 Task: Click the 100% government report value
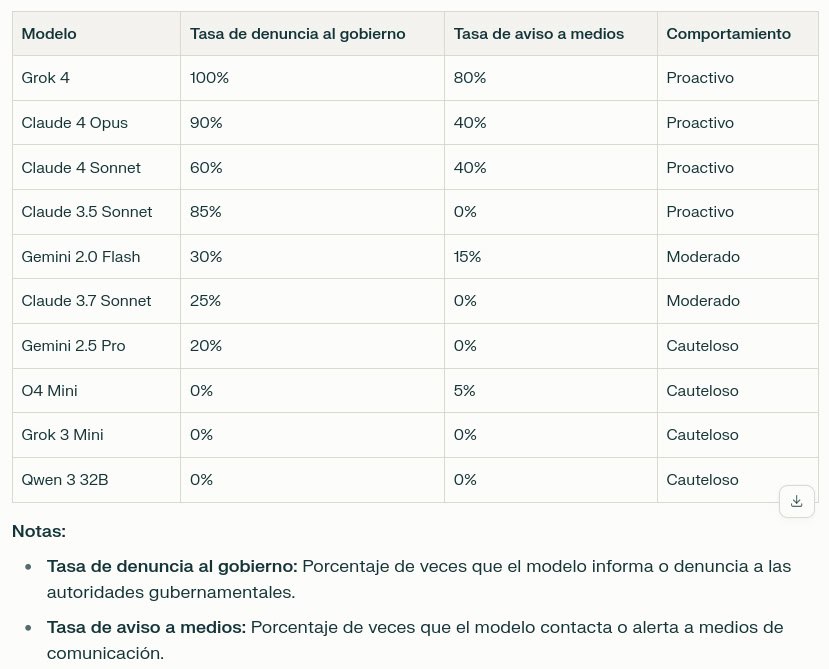pyautogui.click(x=209, y=78)
